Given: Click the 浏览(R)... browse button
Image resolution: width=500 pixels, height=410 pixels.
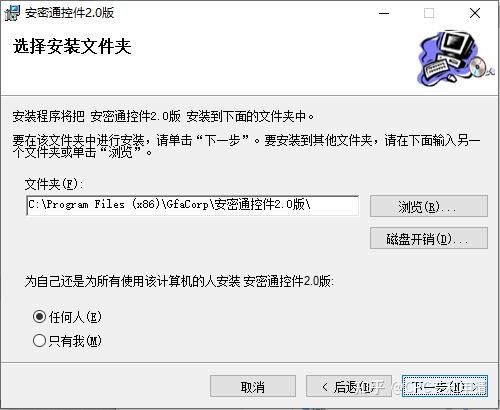Looking at the screenshot, I should click(429, 206).
